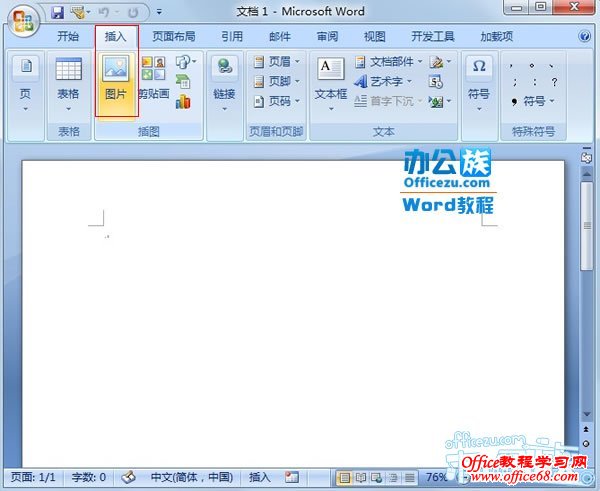Open the Shapes gallery
Image resolution: width=600 pixels, height=491 pixels.
(x=185, y=62)
